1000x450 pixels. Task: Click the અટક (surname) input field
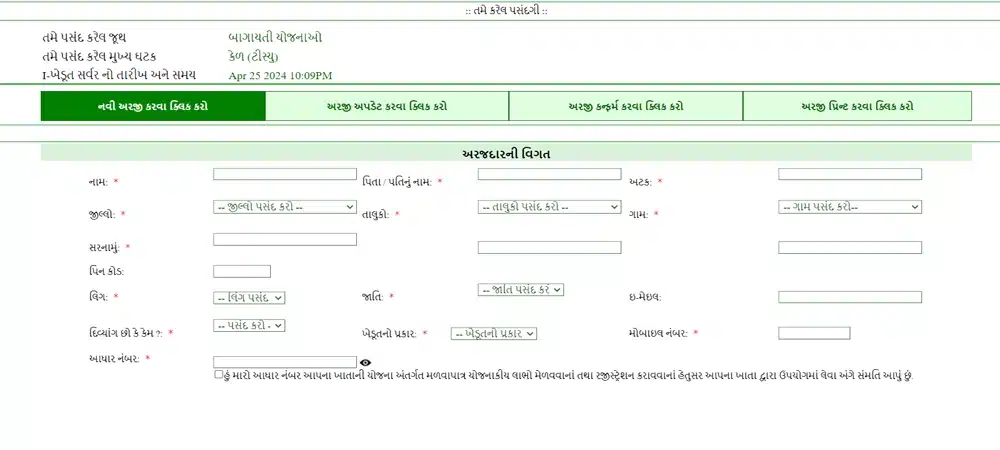849,174
